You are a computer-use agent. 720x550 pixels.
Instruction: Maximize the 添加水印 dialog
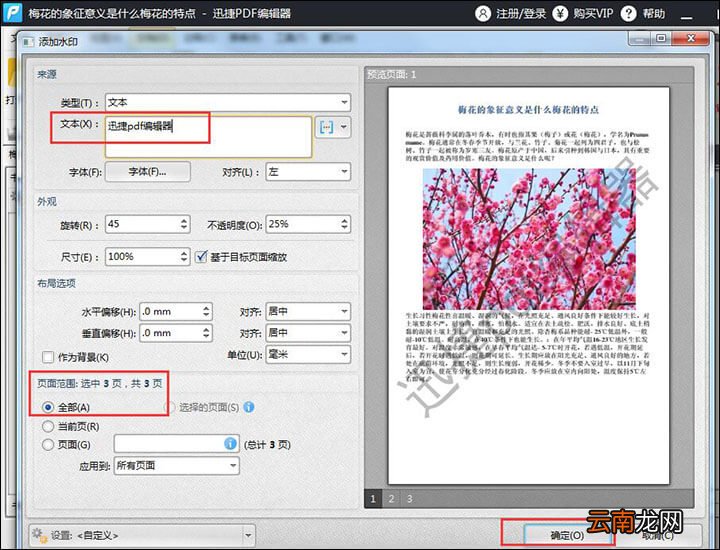pyautogui.click(x=661, y=39)
